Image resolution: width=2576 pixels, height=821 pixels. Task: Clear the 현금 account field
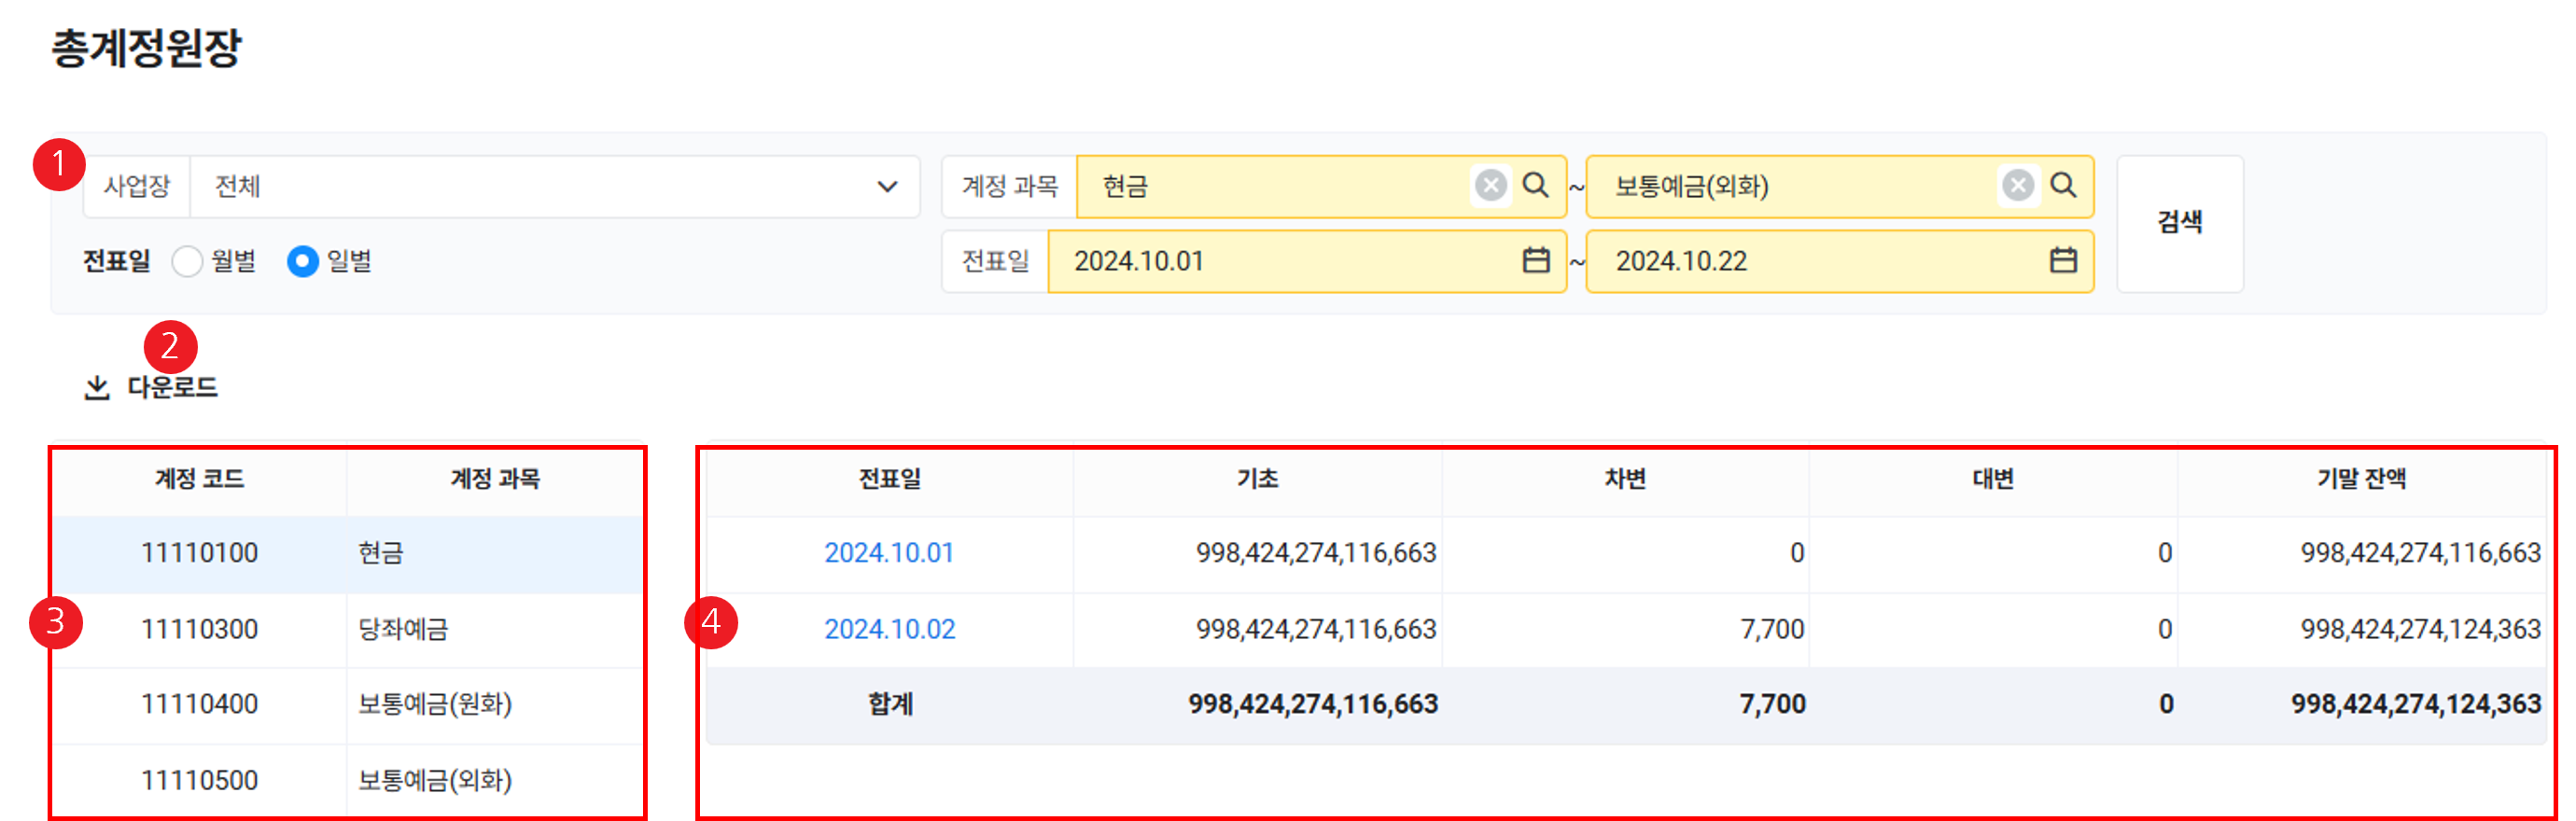point(1490,186)
